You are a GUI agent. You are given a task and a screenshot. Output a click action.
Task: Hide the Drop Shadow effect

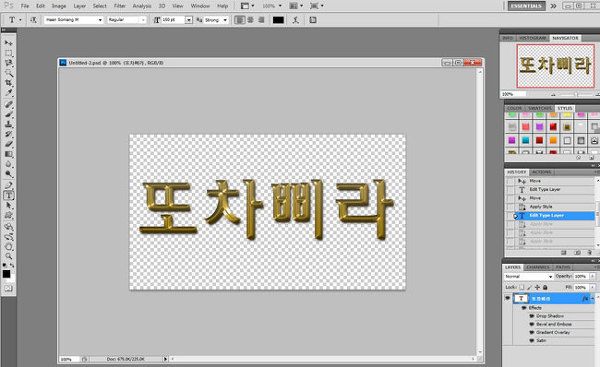pos(532,316)
